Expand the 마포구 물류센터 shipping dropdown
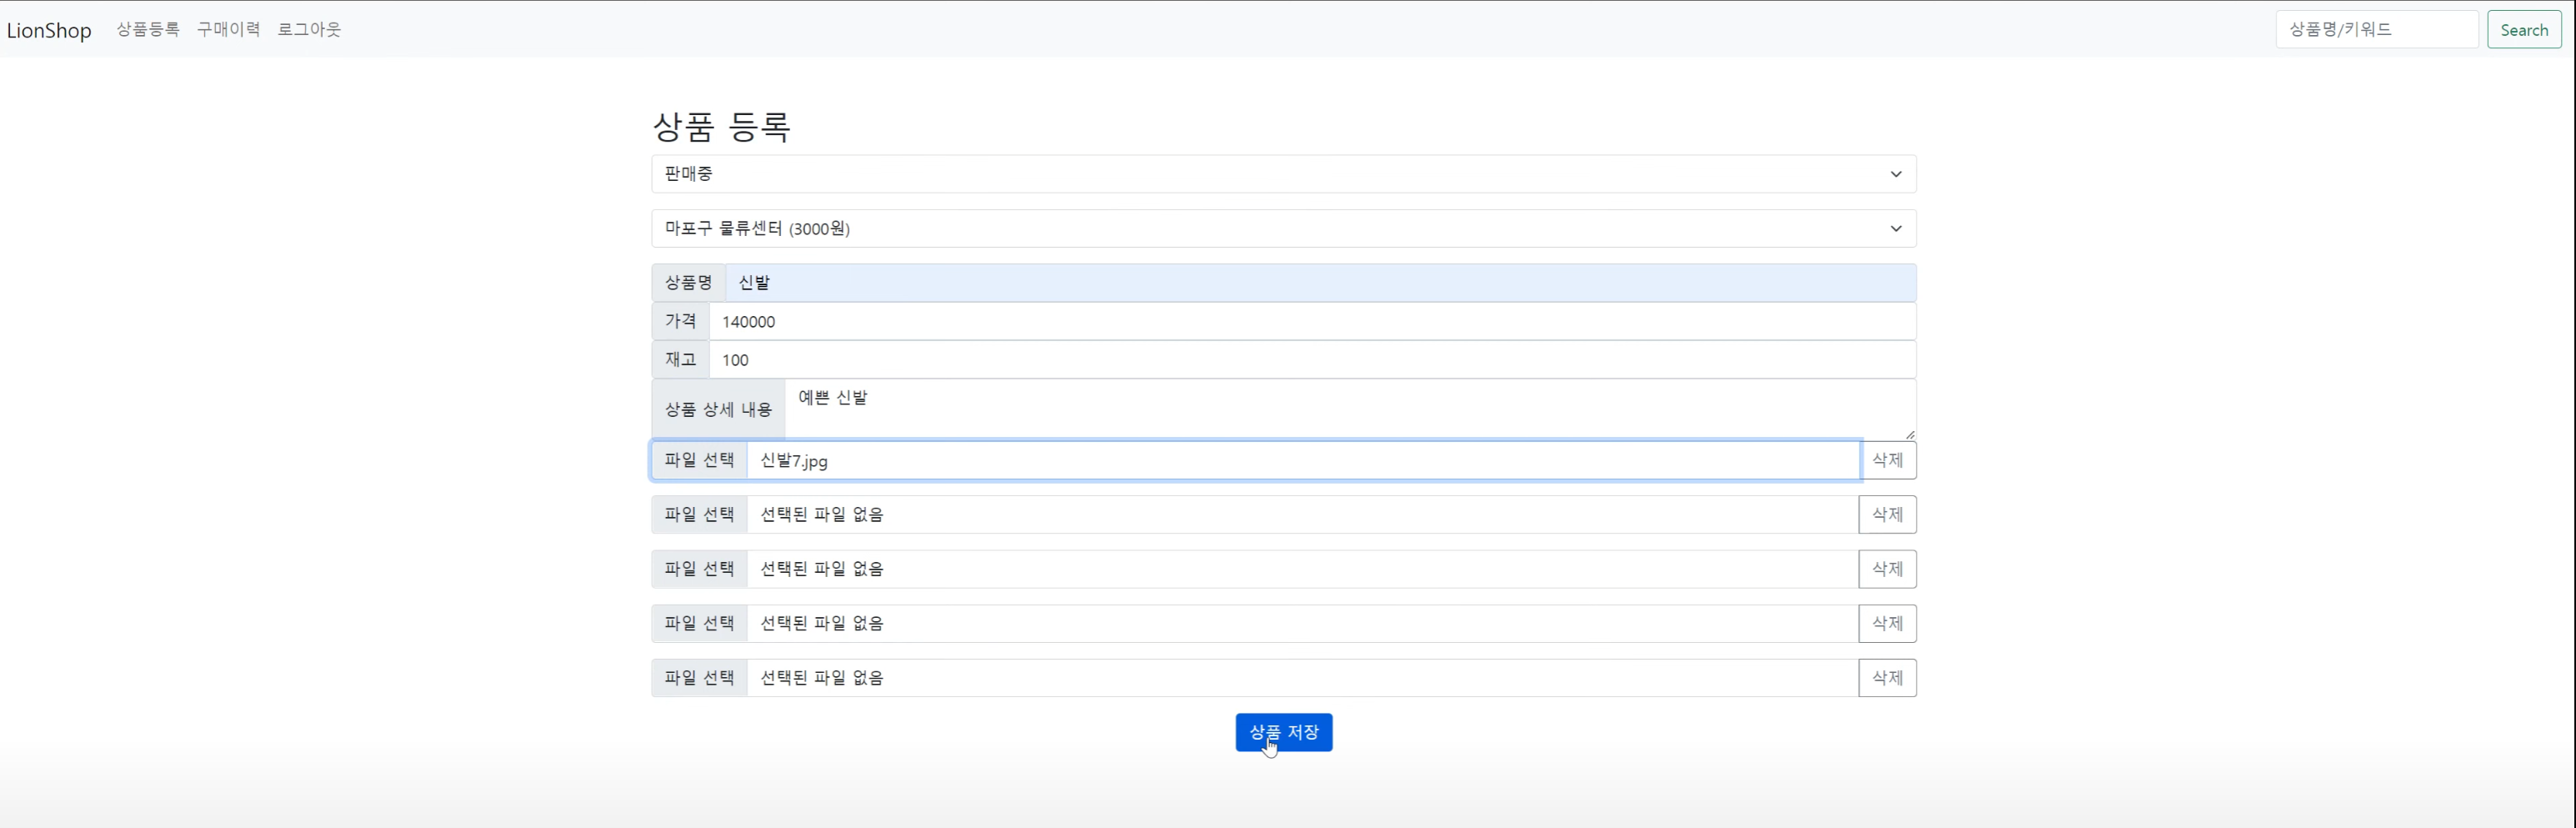 click(1284, 228)
